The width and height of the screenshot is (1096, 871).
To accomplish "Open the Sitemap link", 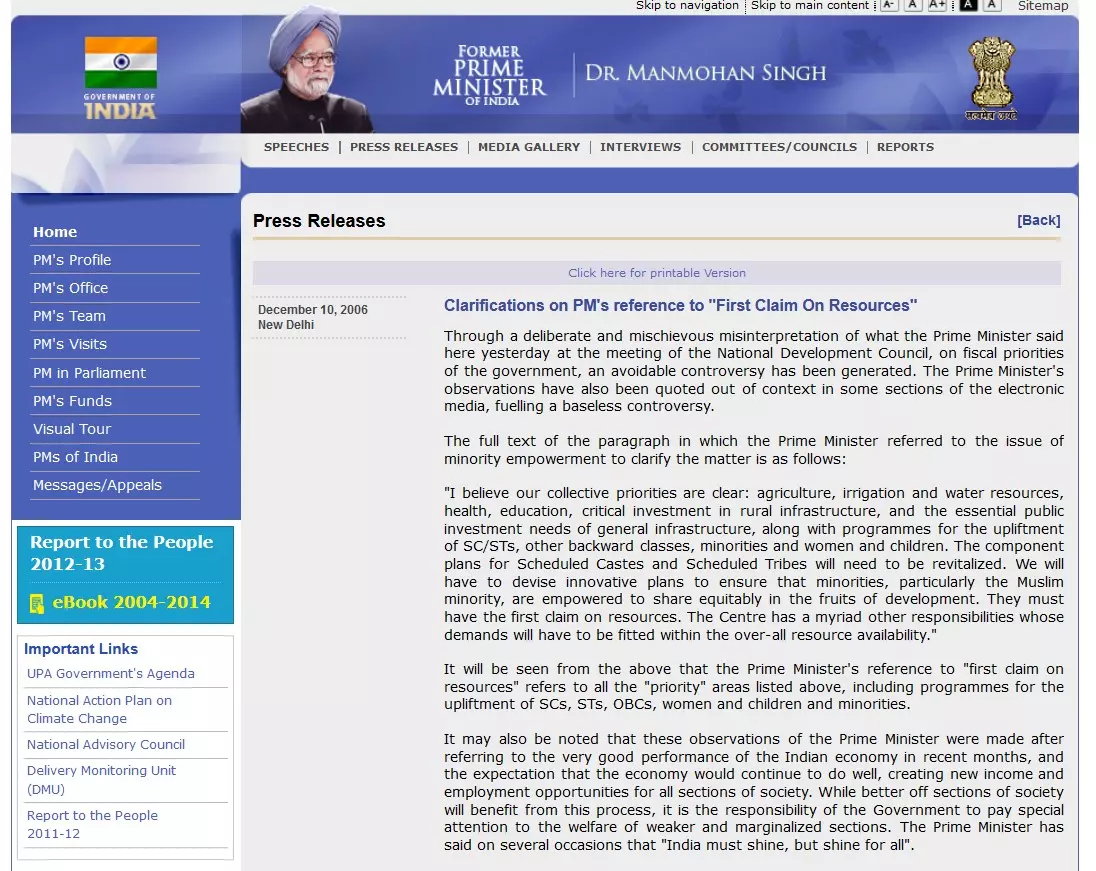I will point(1043,6).
